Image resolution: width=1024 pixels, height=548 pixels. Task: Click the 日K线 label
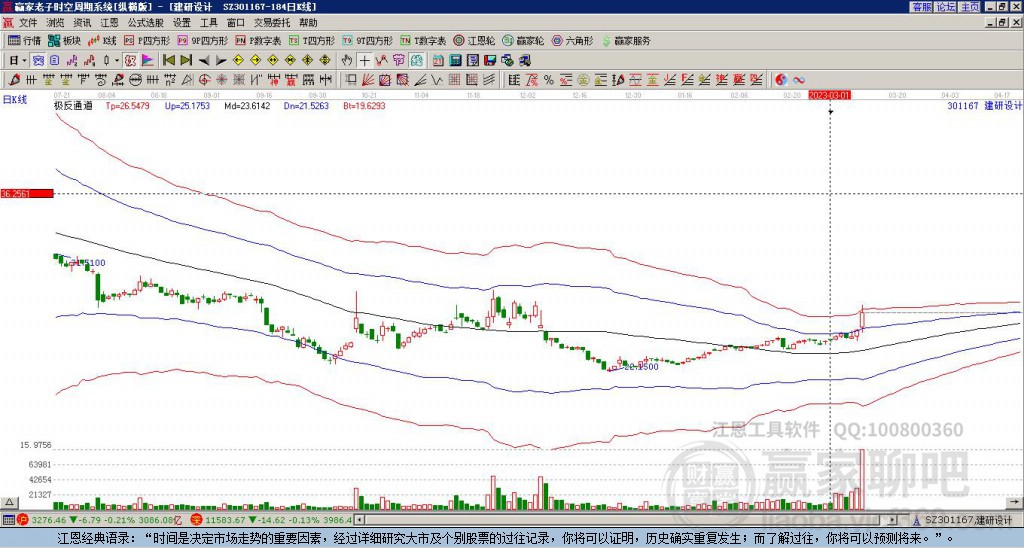(x=15, y=99)
